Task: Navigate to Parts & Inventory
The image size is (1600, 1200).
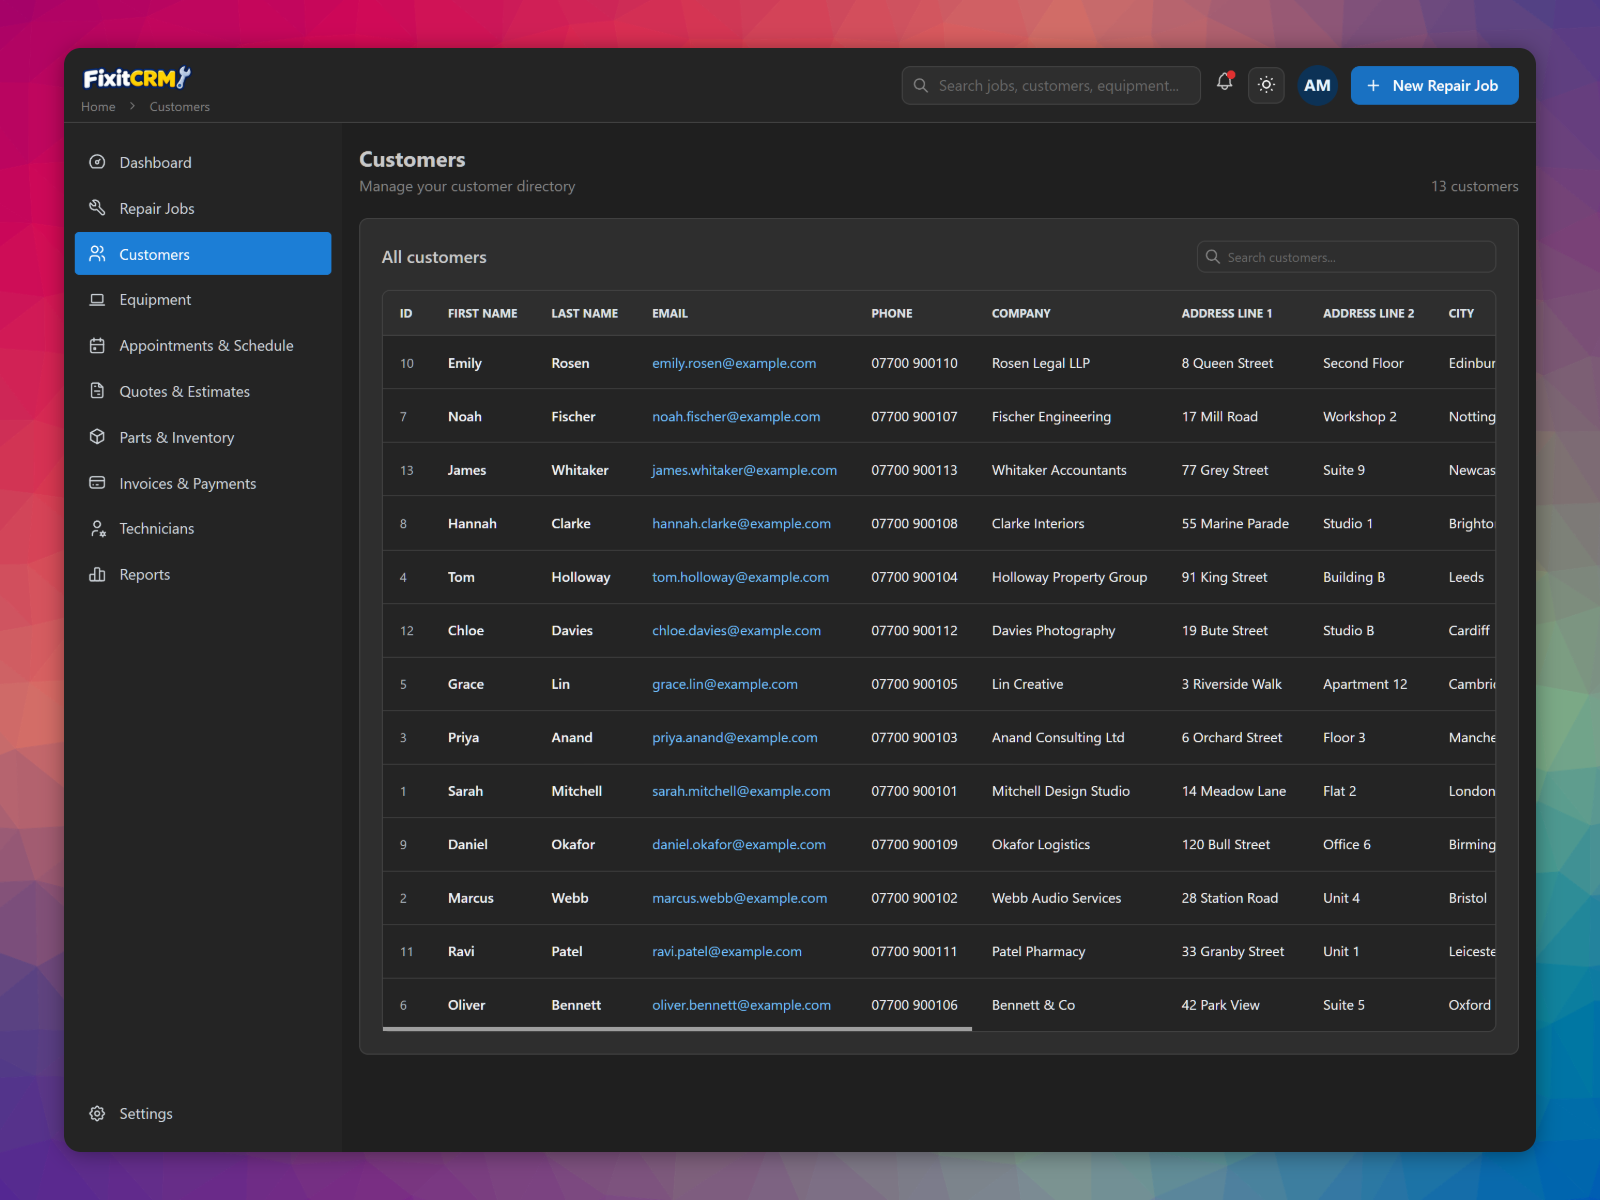Action: click(x=203, y=437)
